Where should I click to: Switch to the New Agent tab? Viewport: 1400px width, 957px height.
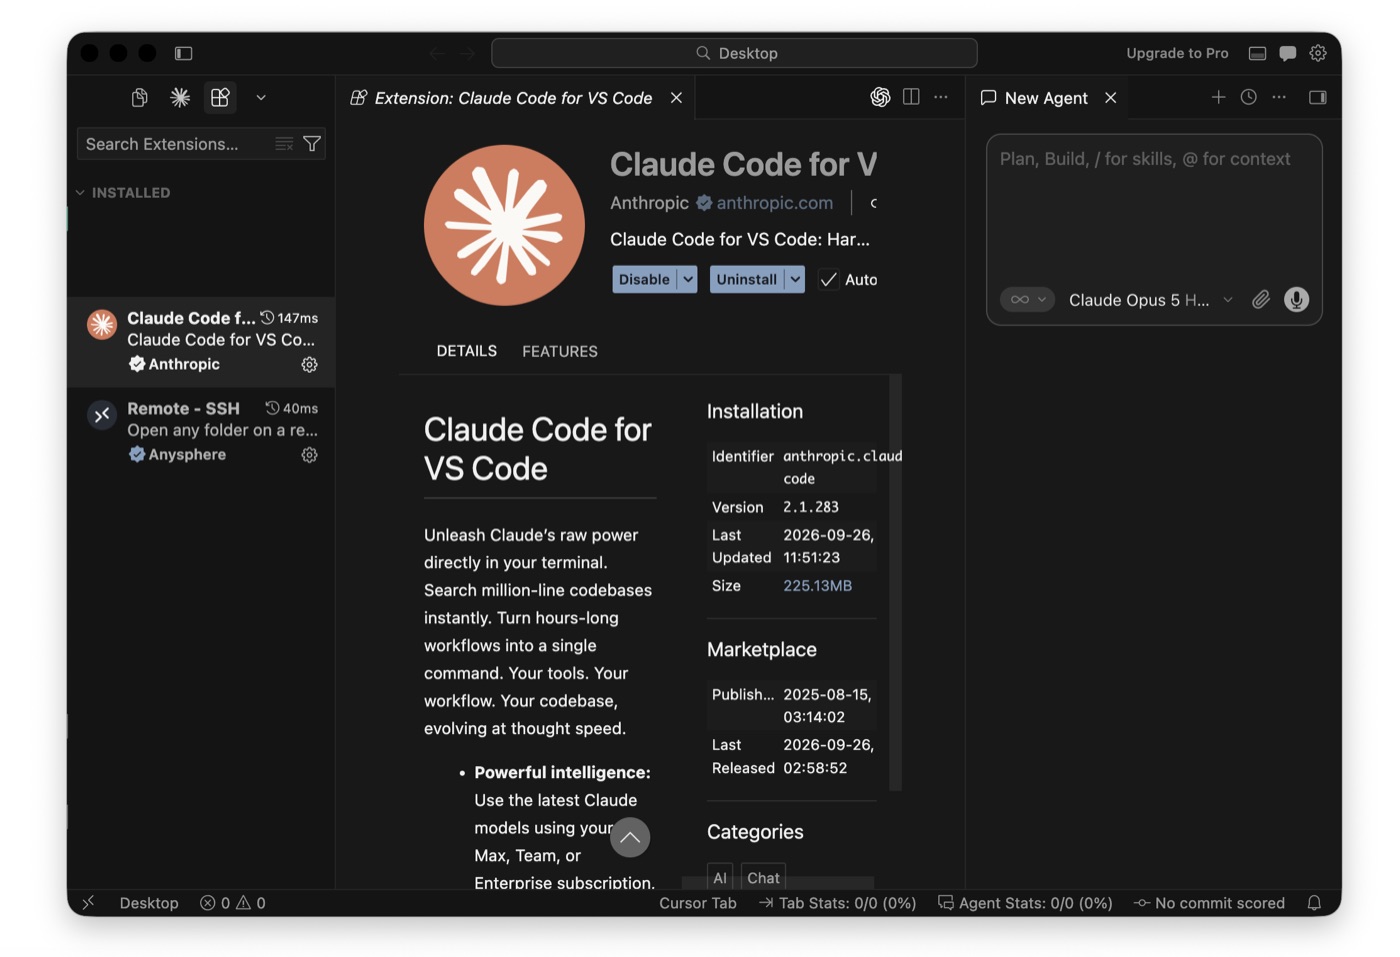pos(1046,98)
